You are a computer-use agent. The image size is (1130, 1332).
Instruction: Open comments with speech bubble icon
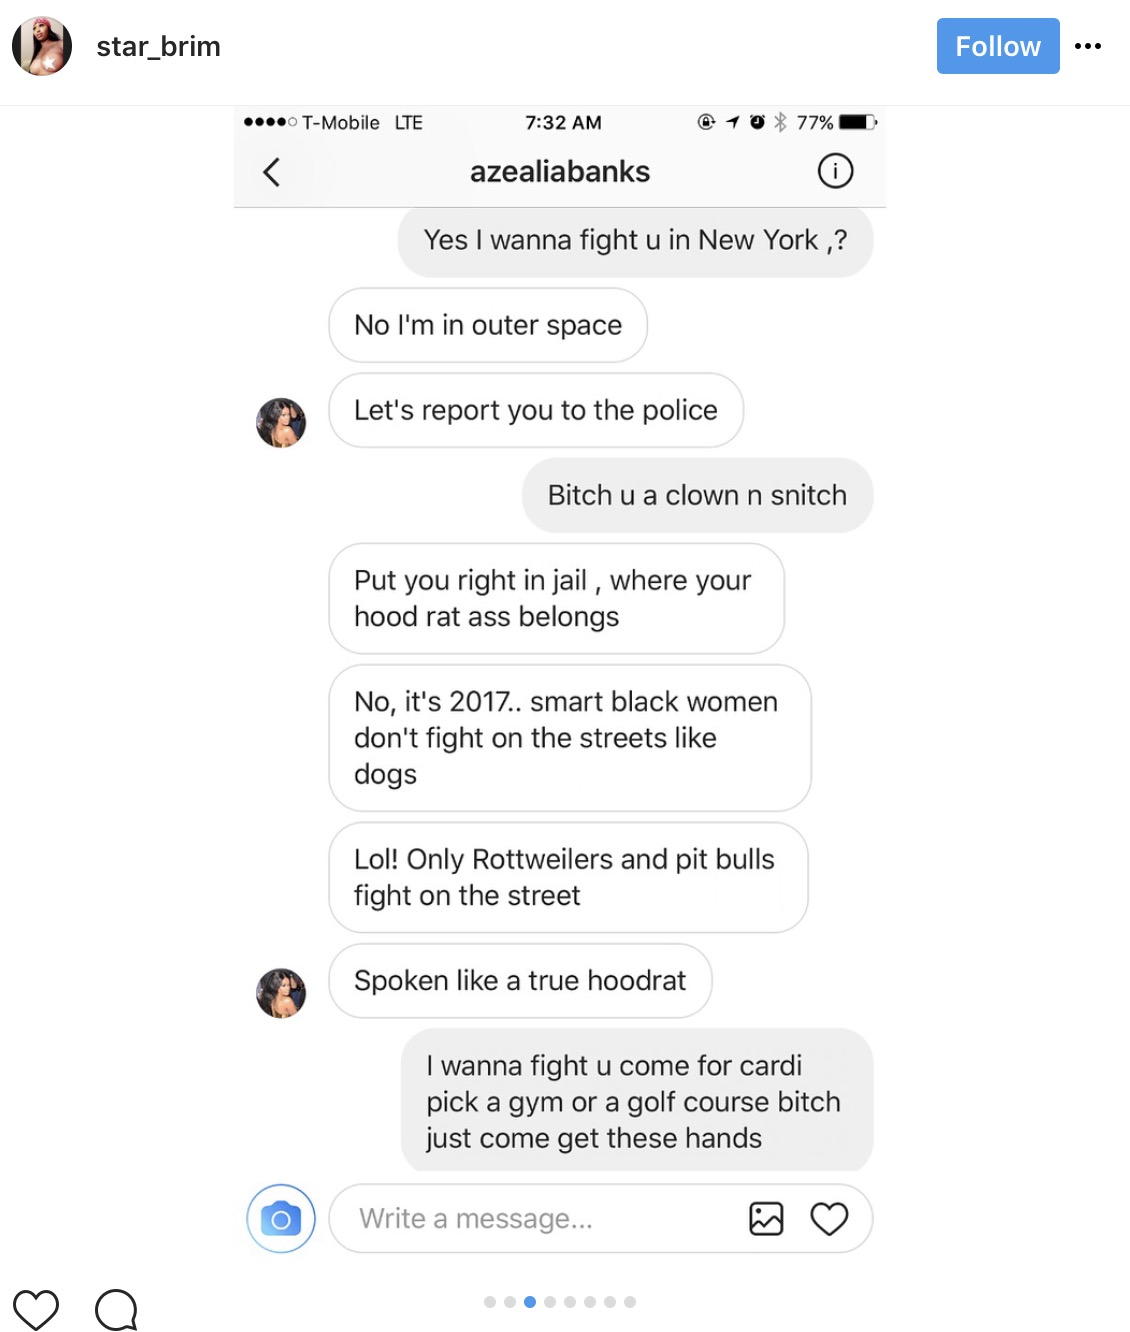[116, 1309]
